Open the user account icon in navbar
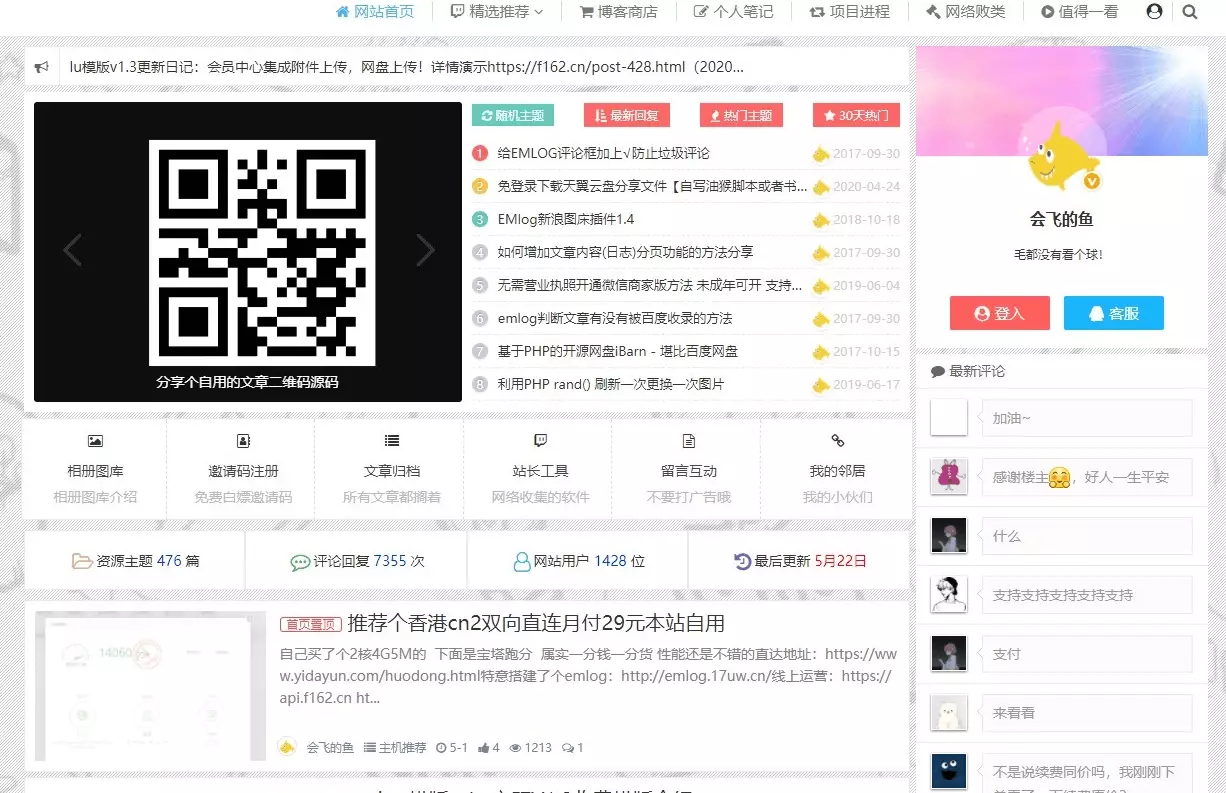The image size is (1226, 793). point(1154,12)
